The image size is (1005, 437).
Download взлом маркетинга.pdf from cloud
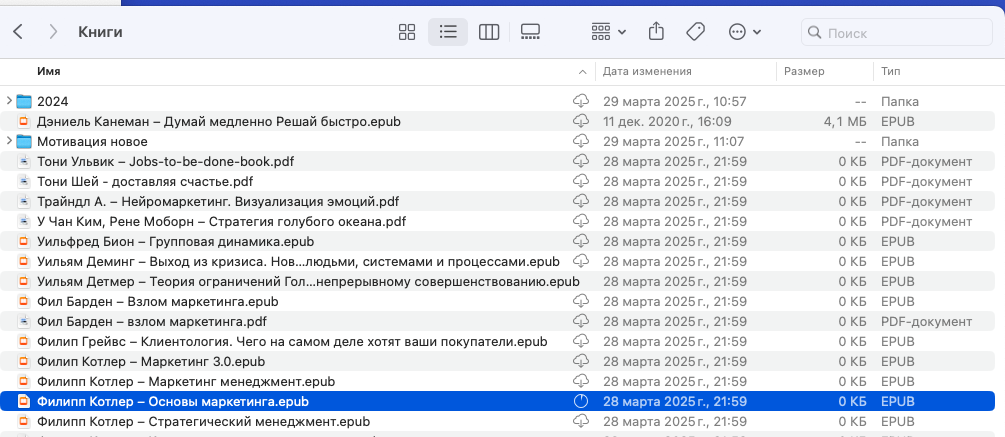tap(581, 321)
